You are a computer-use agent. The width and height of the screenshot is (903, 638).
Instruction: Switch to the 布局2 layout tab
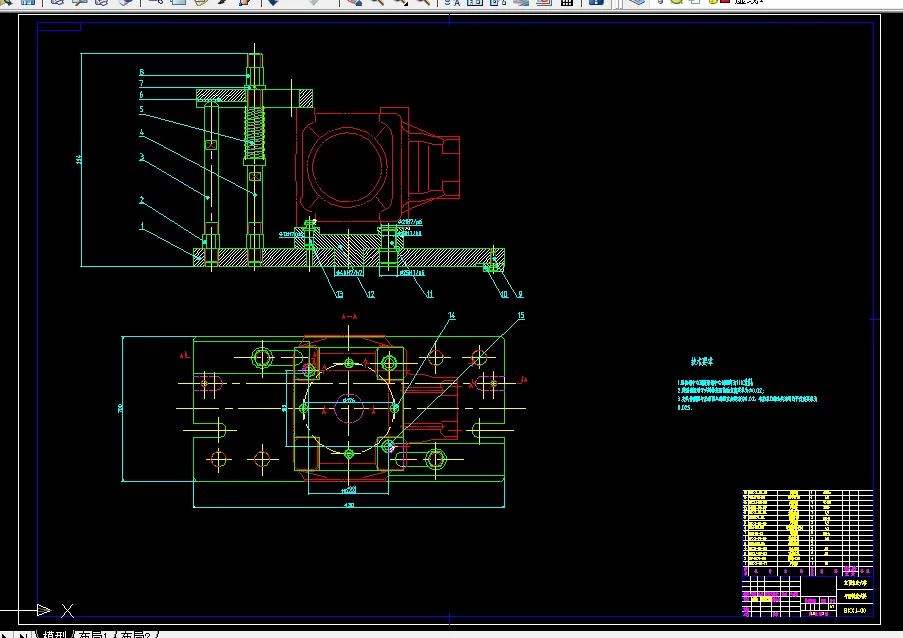tap(136, 635)
